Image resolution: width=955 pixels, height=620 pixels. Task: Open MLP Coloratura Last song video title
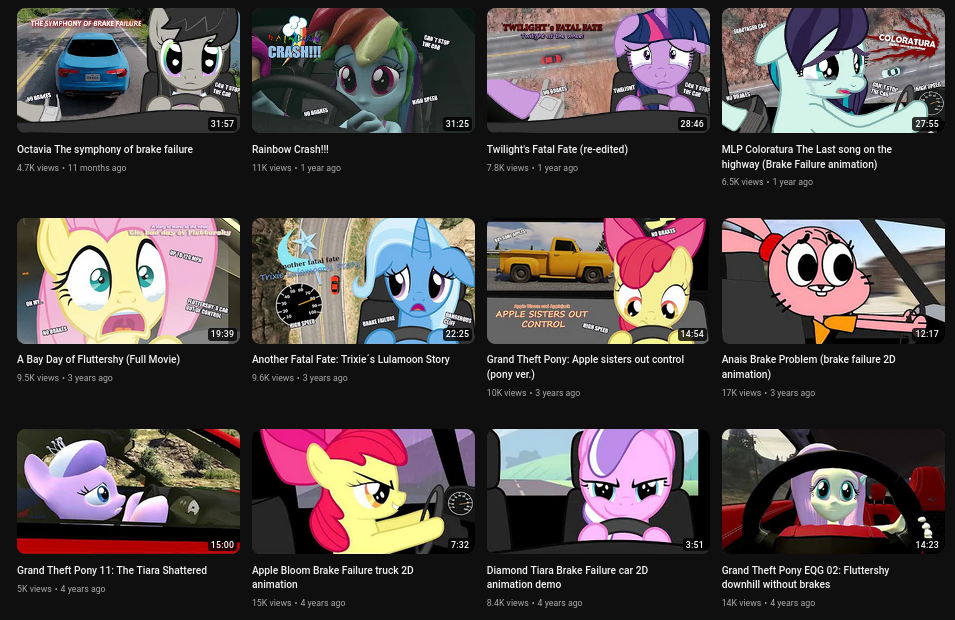click(807, 157)
